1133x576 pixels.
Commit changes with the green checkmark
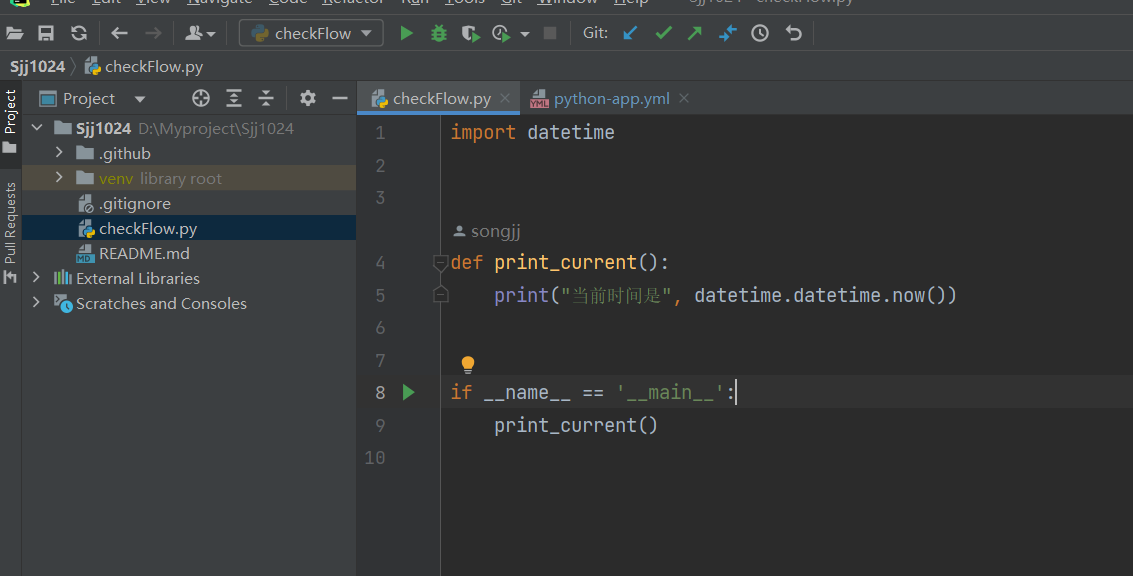point(663,33)
